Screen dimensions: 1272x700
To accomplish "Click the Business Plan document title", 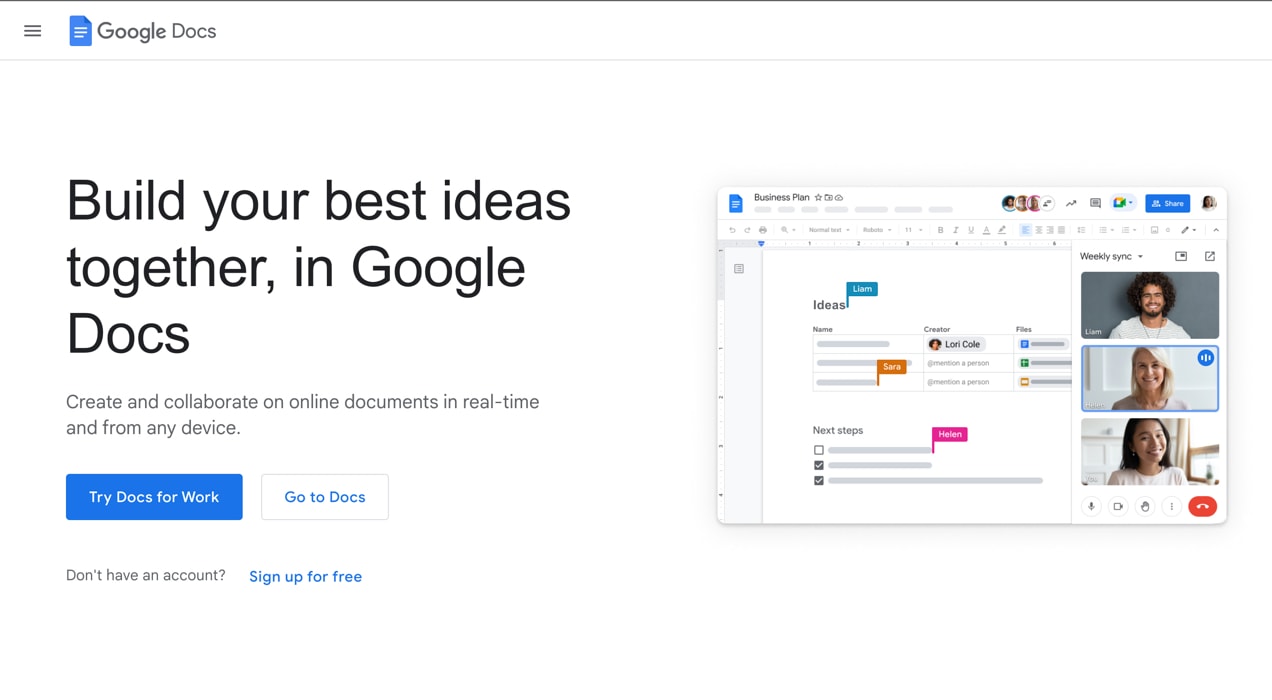I will 782,198.
